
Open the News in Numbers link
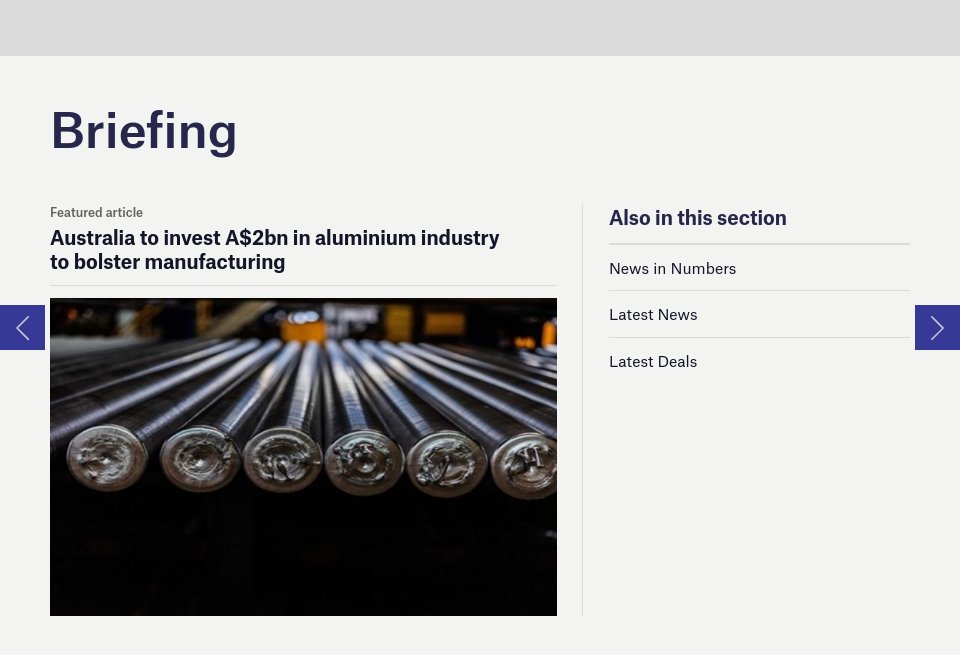coord(672,268)
